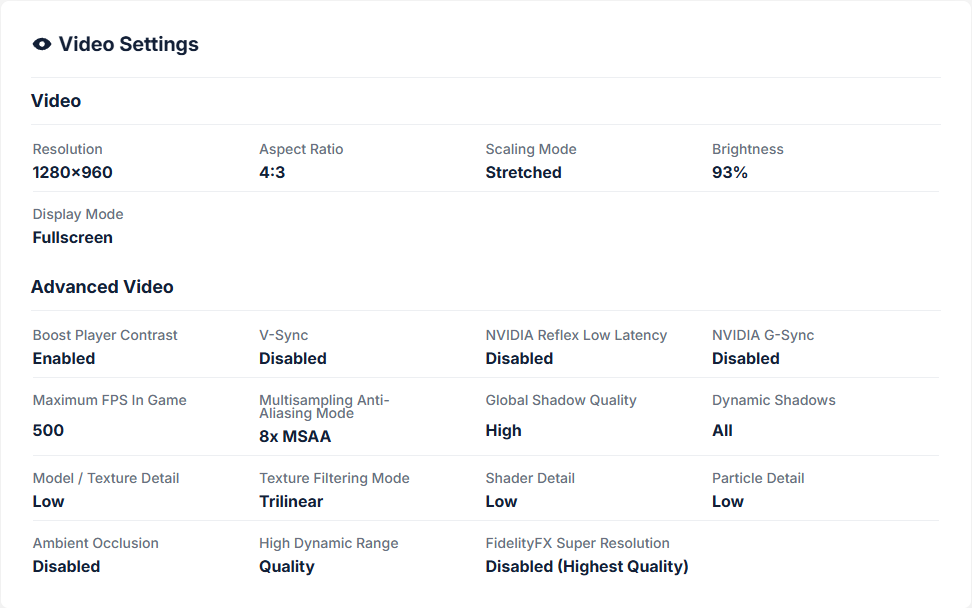Viewport: 972px width, 608px height.
Task: Click the Video section heading
Action: [x=56, y=101]
